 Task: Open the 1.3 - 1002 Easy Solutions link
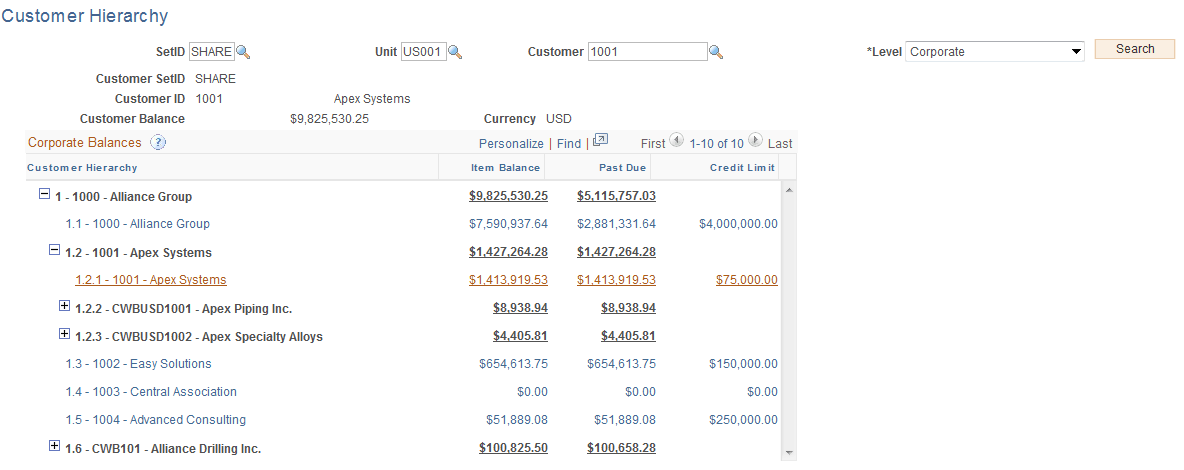tap(138, 364)
